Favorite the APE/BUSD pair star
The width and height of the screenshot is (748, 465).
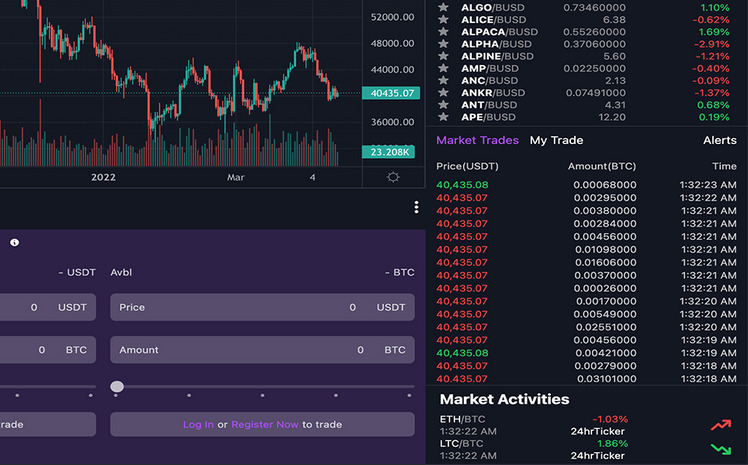(443, 117)
